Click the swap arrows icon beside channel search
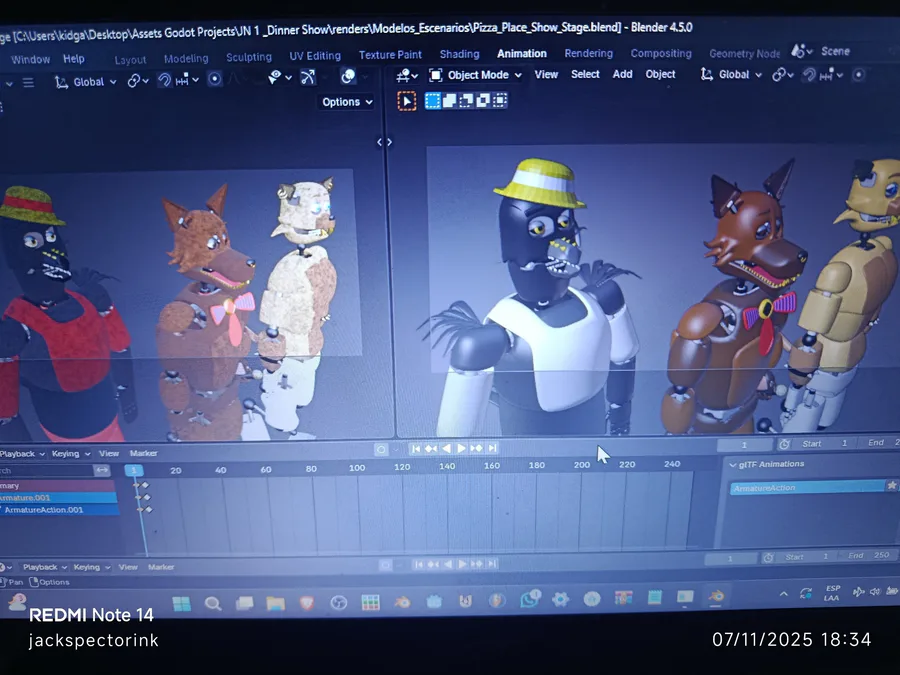The height and width of the screenshot is (675, 900). (x=102, y=470)
